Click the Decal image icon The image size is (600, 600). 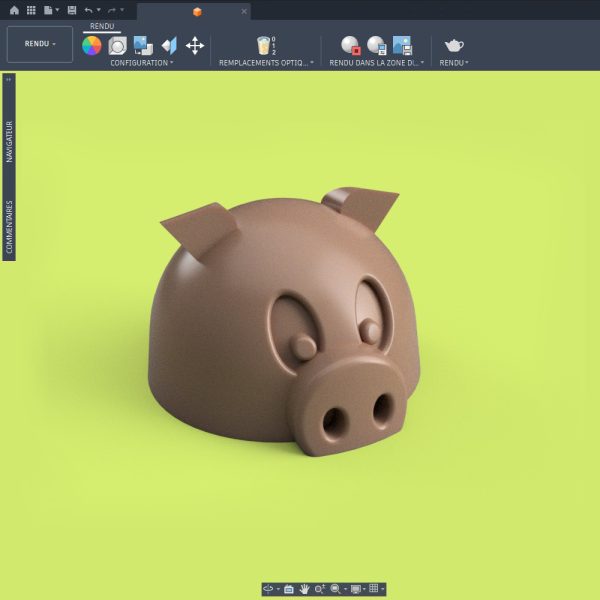click(143, 46)
